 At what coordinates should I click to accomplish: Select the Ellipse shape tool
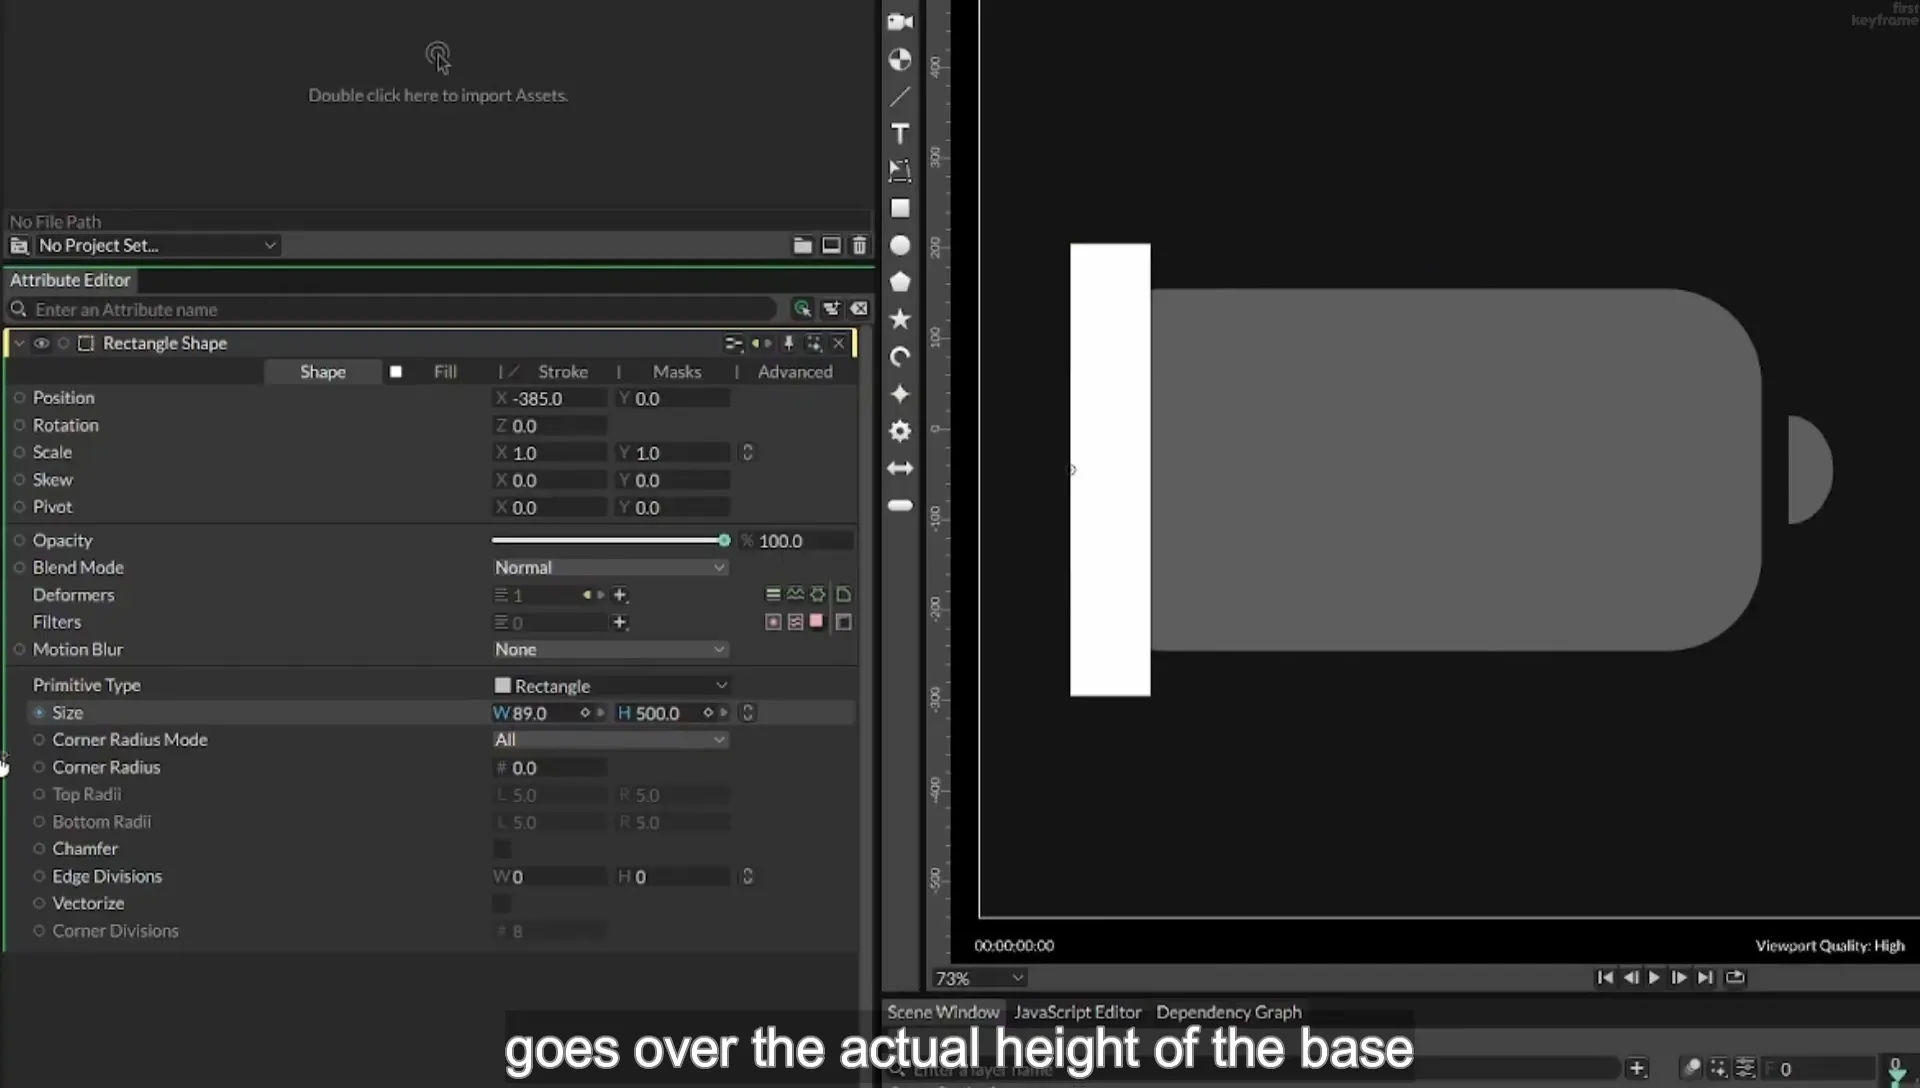[x=900, y=245]
